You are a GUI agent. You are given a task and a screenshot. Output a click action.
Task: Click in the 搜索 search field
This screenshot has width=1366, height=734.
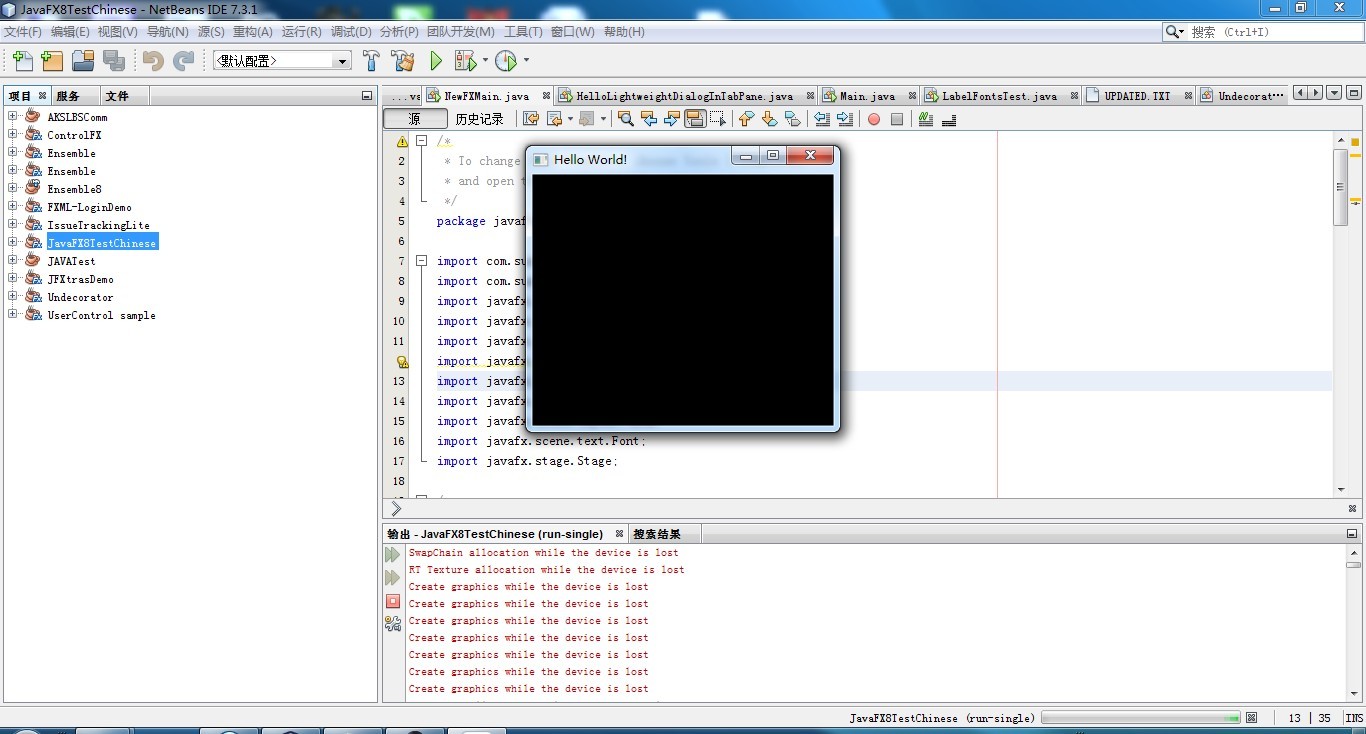pos(1270,32)
